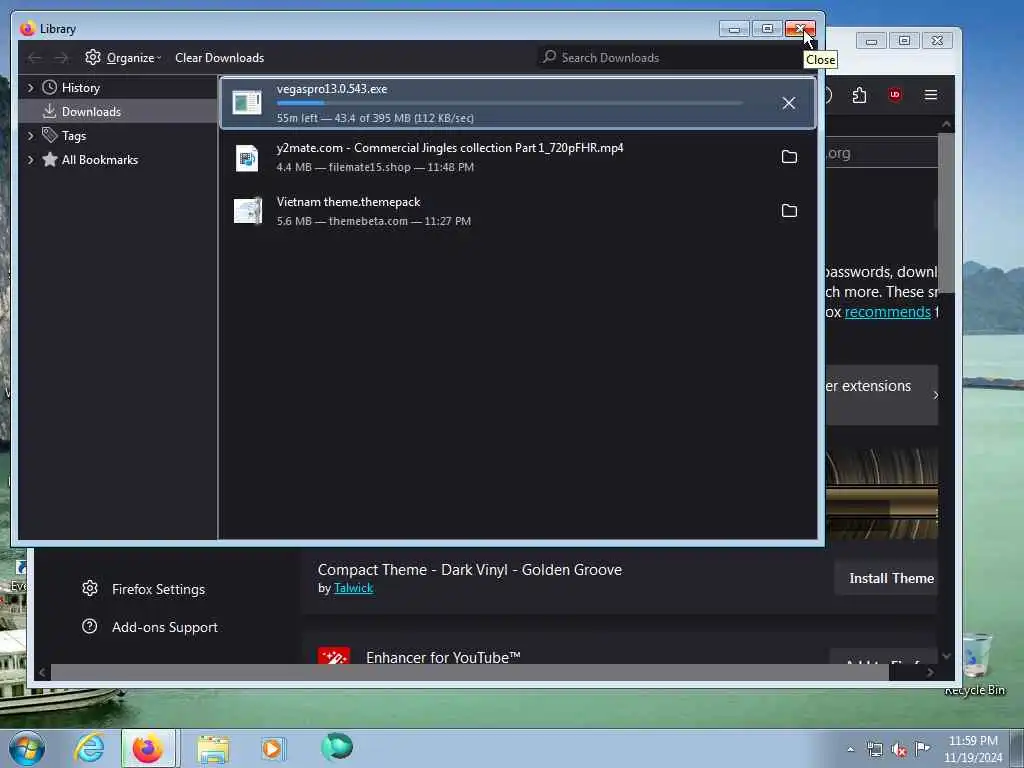The image size is (1024, 768).
Task: Expand the History tree node
Action: (30, 88)
